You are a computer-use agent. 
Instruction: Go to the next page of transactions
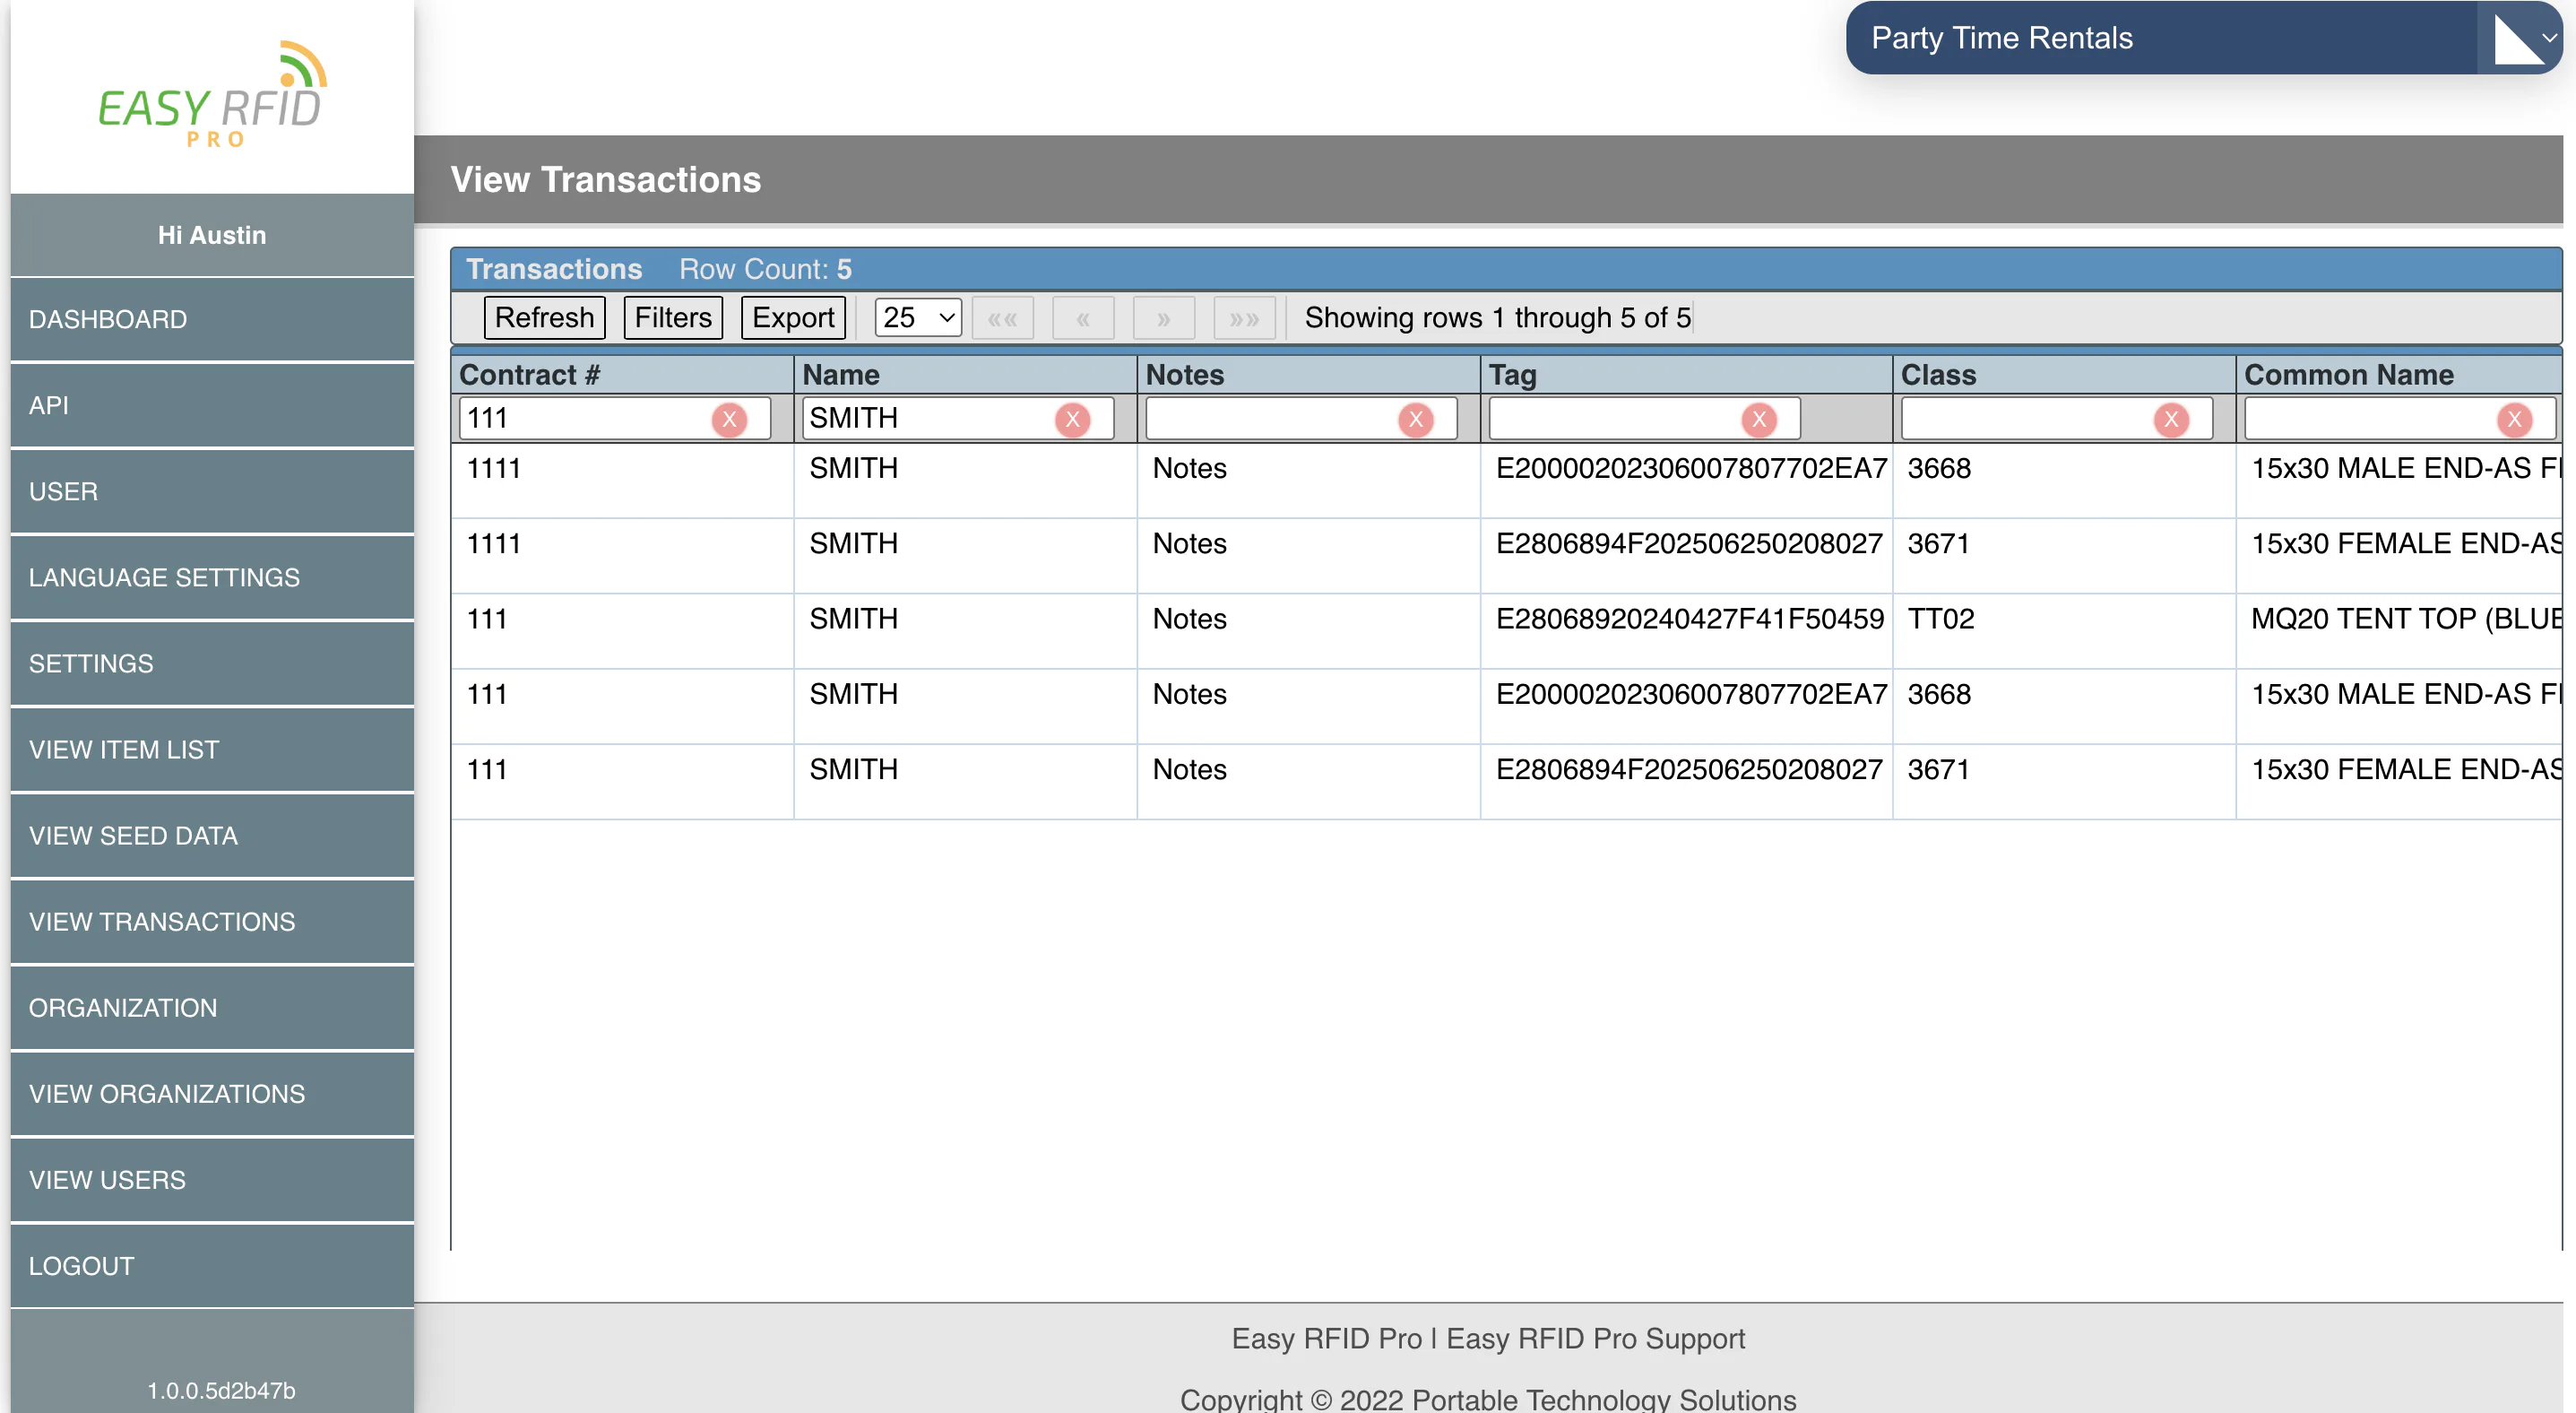click(x=1164, y=318)
